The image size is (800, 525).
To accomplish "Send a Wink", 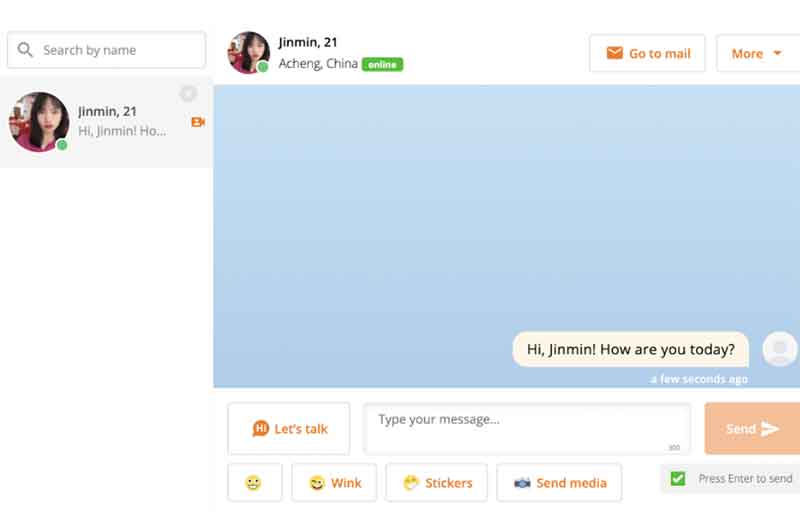I will coord(334,482).
